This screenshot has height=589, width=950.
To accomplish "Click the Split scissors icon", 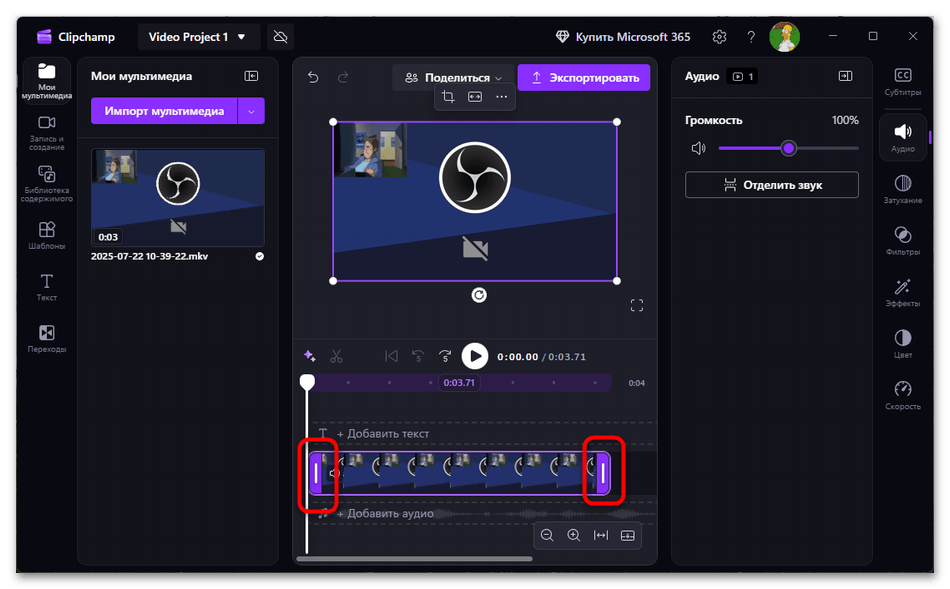I will click(336, 356).
